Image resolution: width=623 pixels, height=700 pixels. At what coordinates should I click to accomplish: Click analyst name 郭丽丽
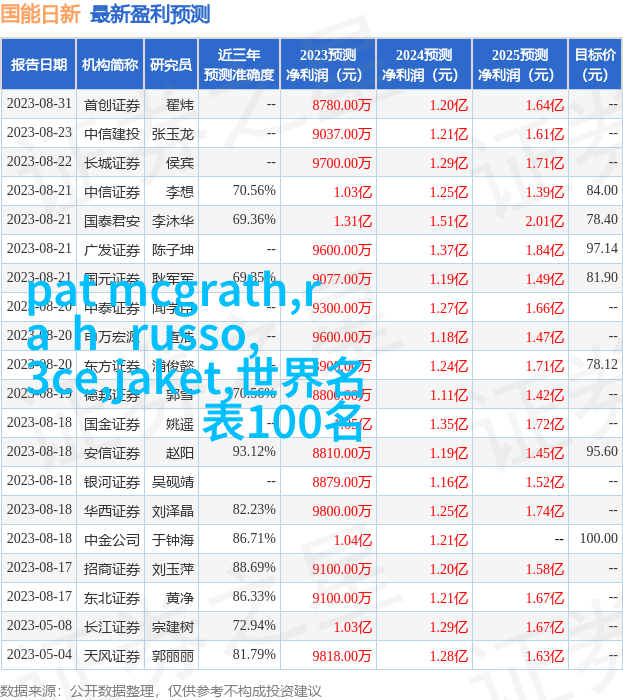point(172,655)
